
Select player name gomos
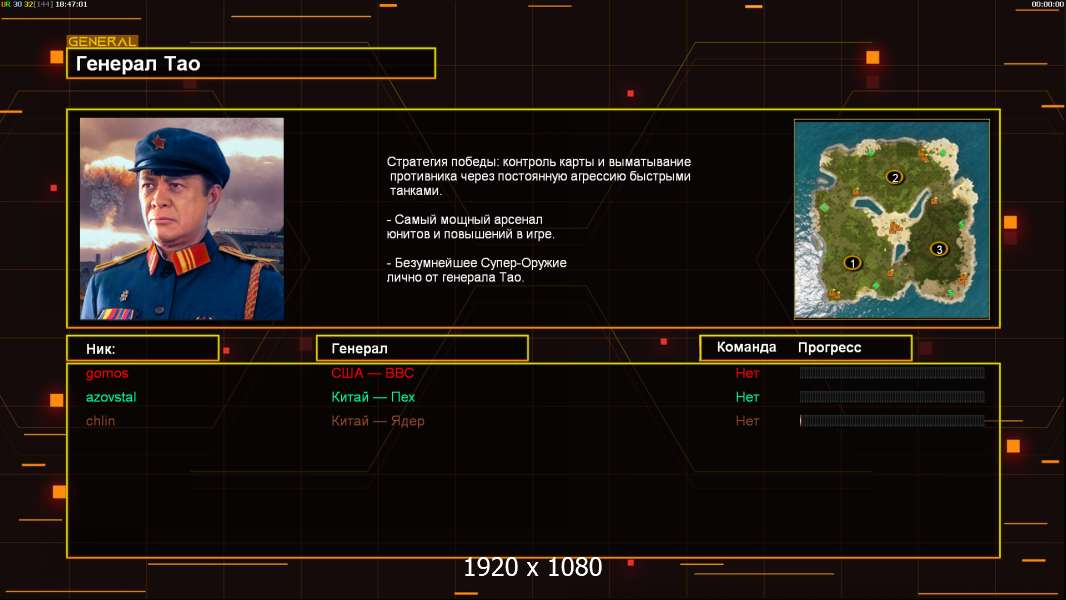pyautogui.click(x=107, y=373)
